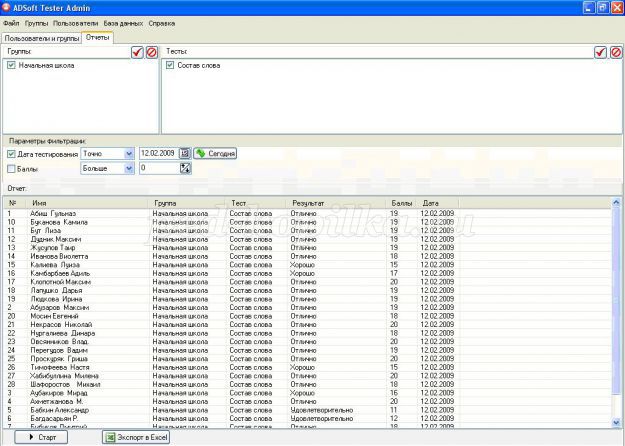Switch to Пользователи и группы tab
Screen dimensions: 625x446
tap(42, 37)
